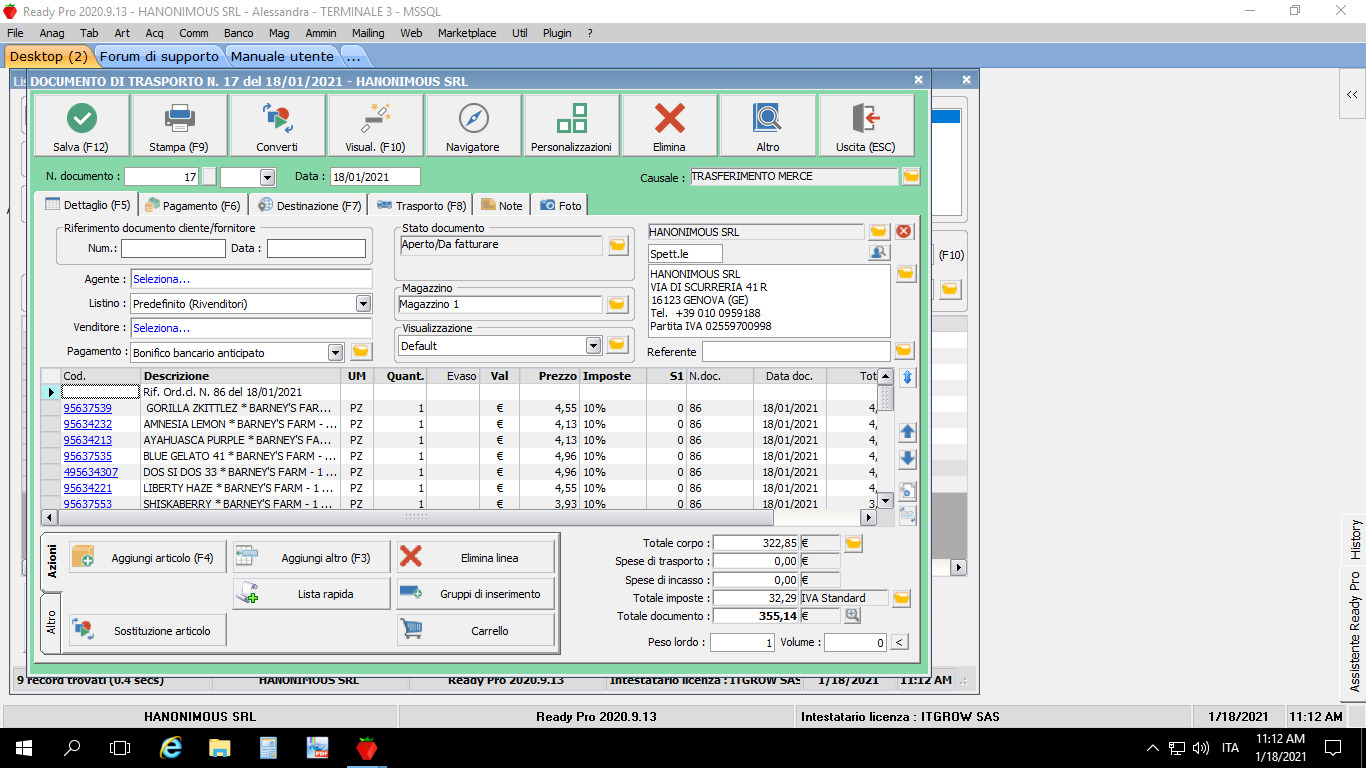
Task: Click the Windows Search taskbar icon
Action: pos(72,747)
